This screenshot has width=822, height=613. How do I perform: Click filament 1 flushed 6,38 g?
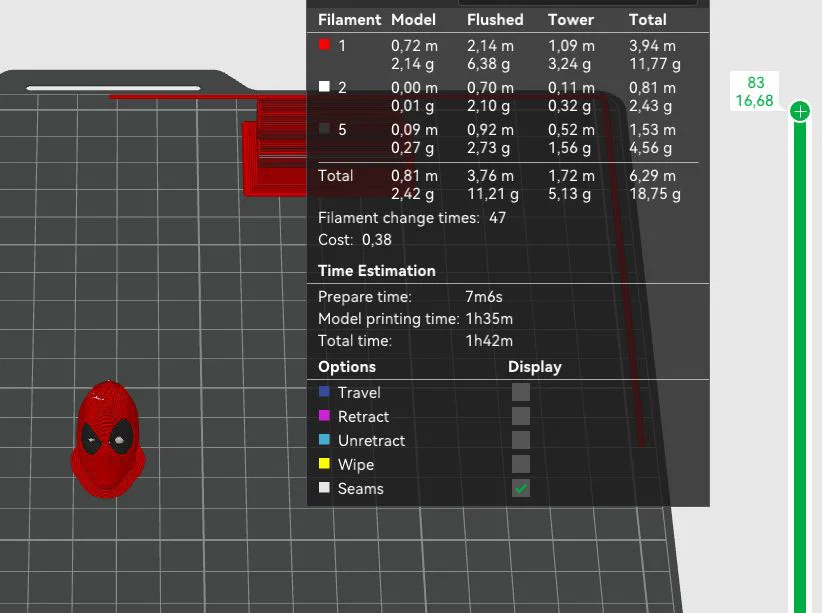coord(488,64)
